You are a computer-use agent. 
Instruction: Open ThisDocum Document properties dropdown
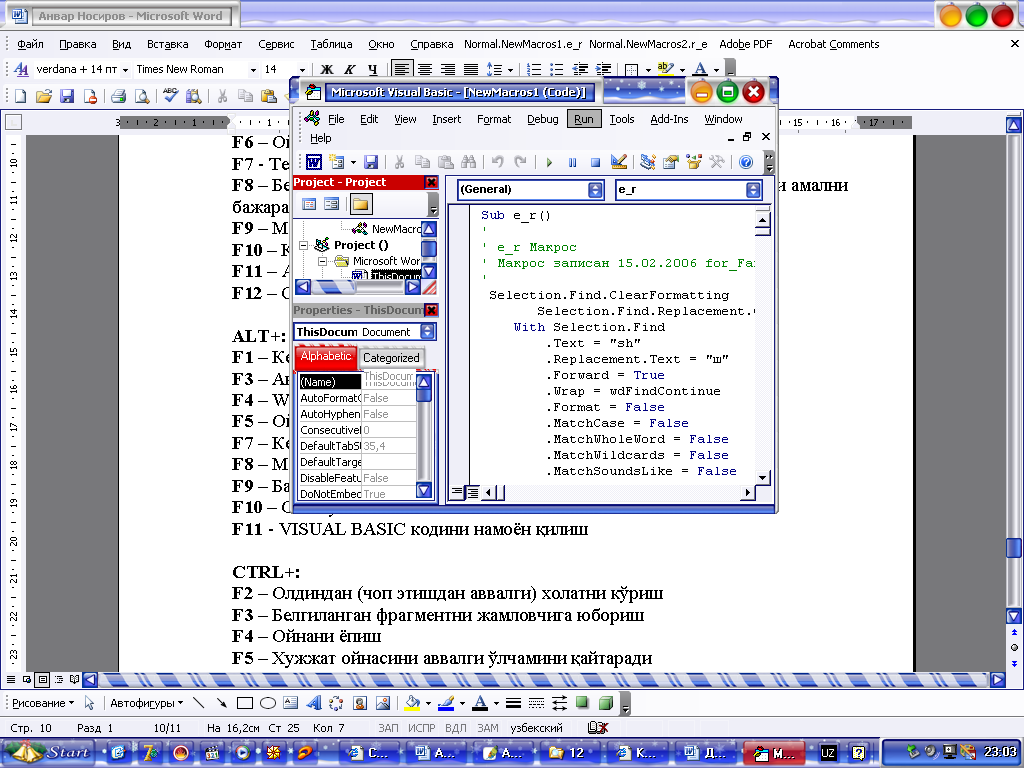point(427,332)
